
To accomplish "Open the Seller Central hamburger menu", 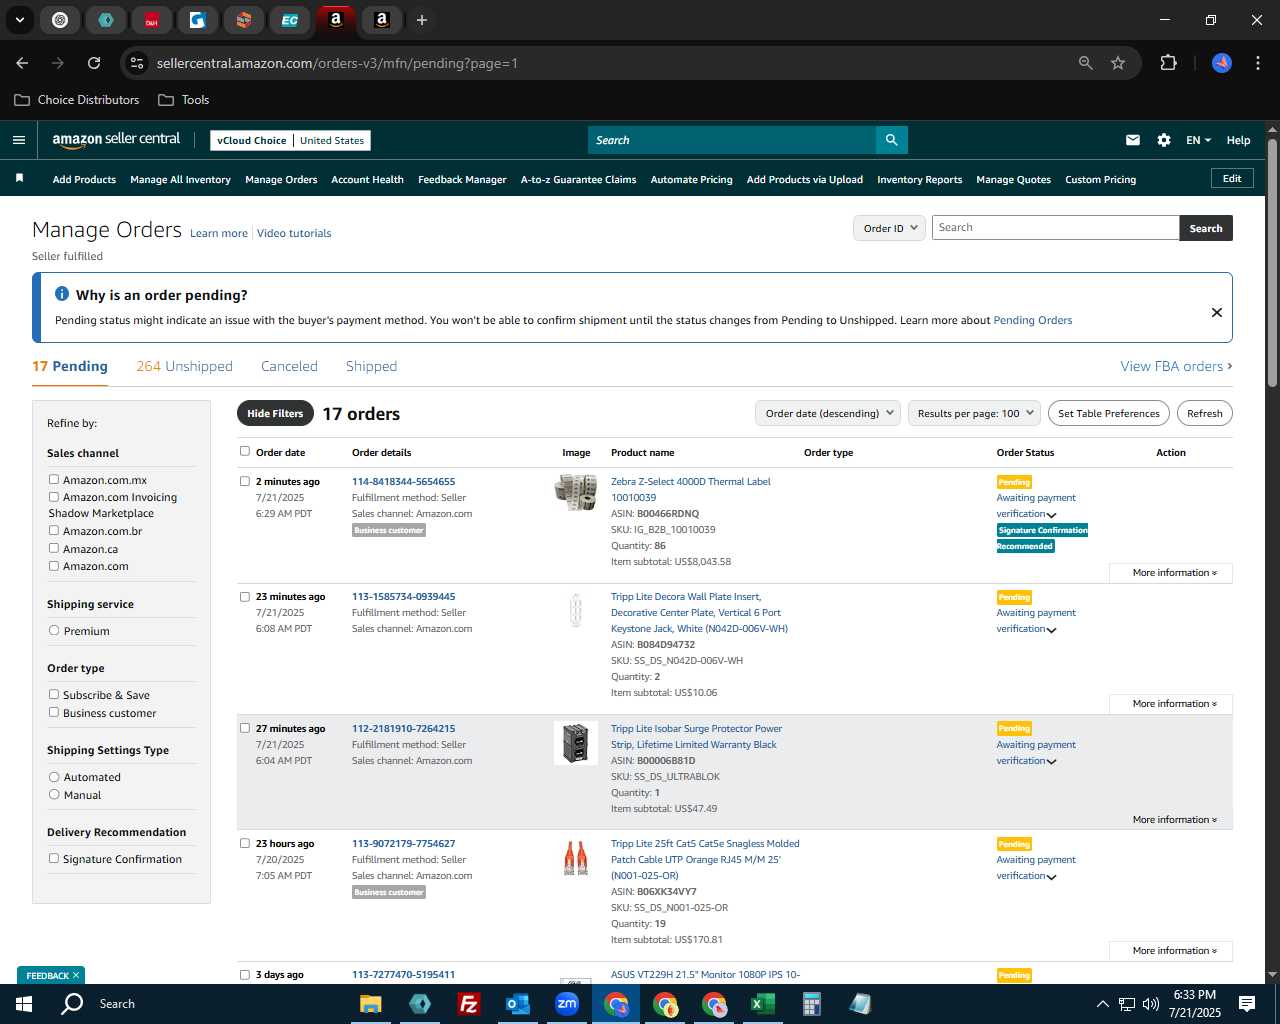I will (x=18, y=140).
